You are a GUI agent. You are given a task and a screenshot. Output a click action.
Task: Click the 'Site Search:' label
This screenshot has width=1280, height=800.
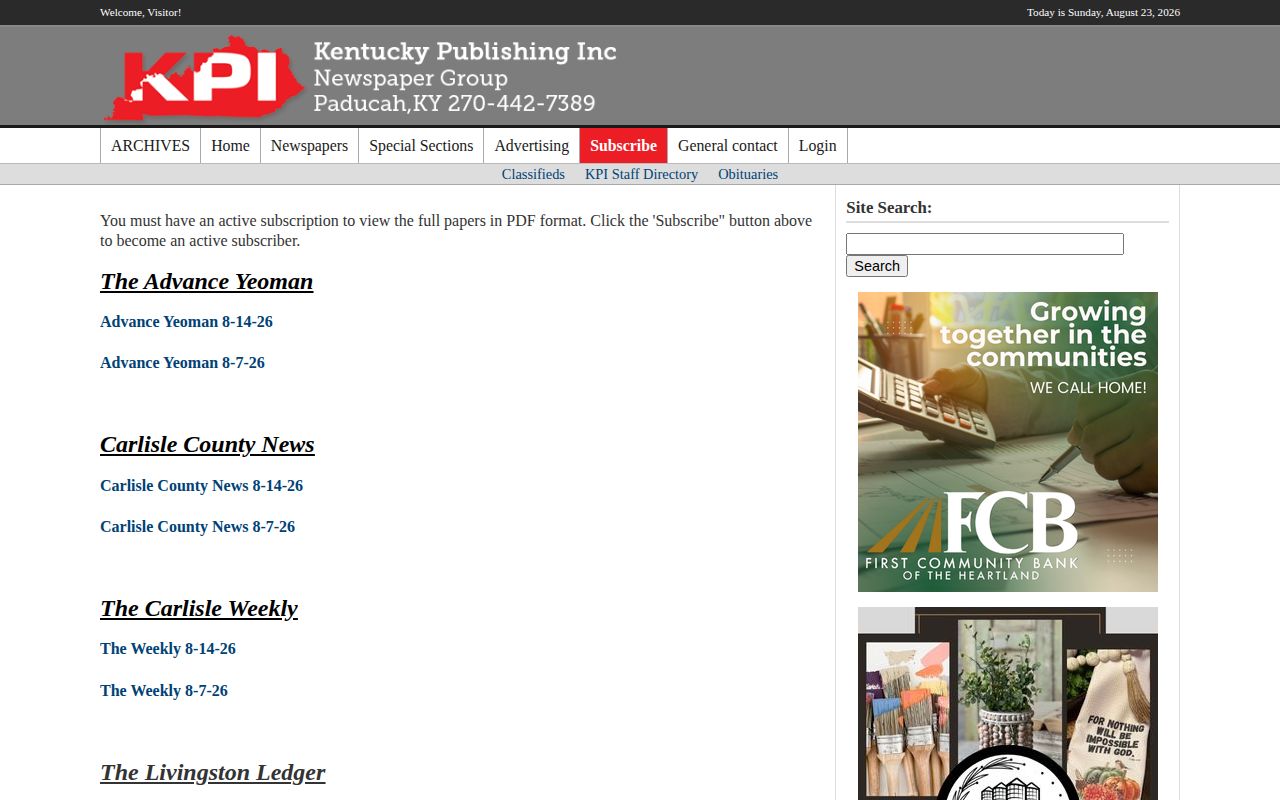(x=889, y=208)
